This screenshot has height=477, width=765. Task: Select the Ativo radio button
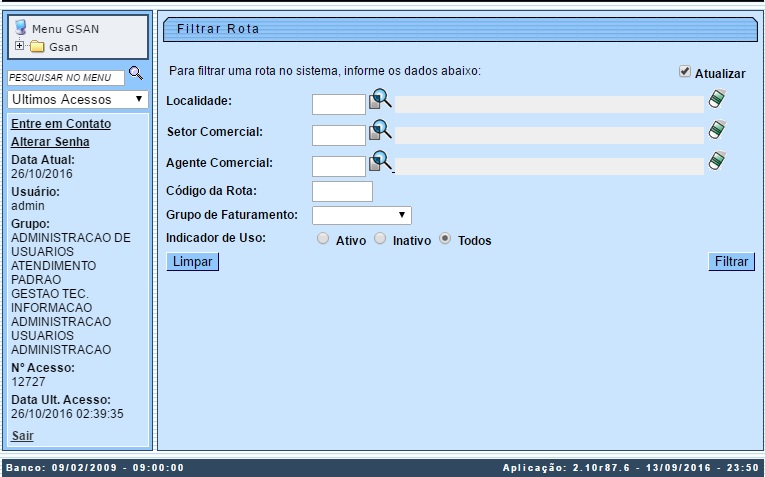pyautogui.click(x=322, y=239)
